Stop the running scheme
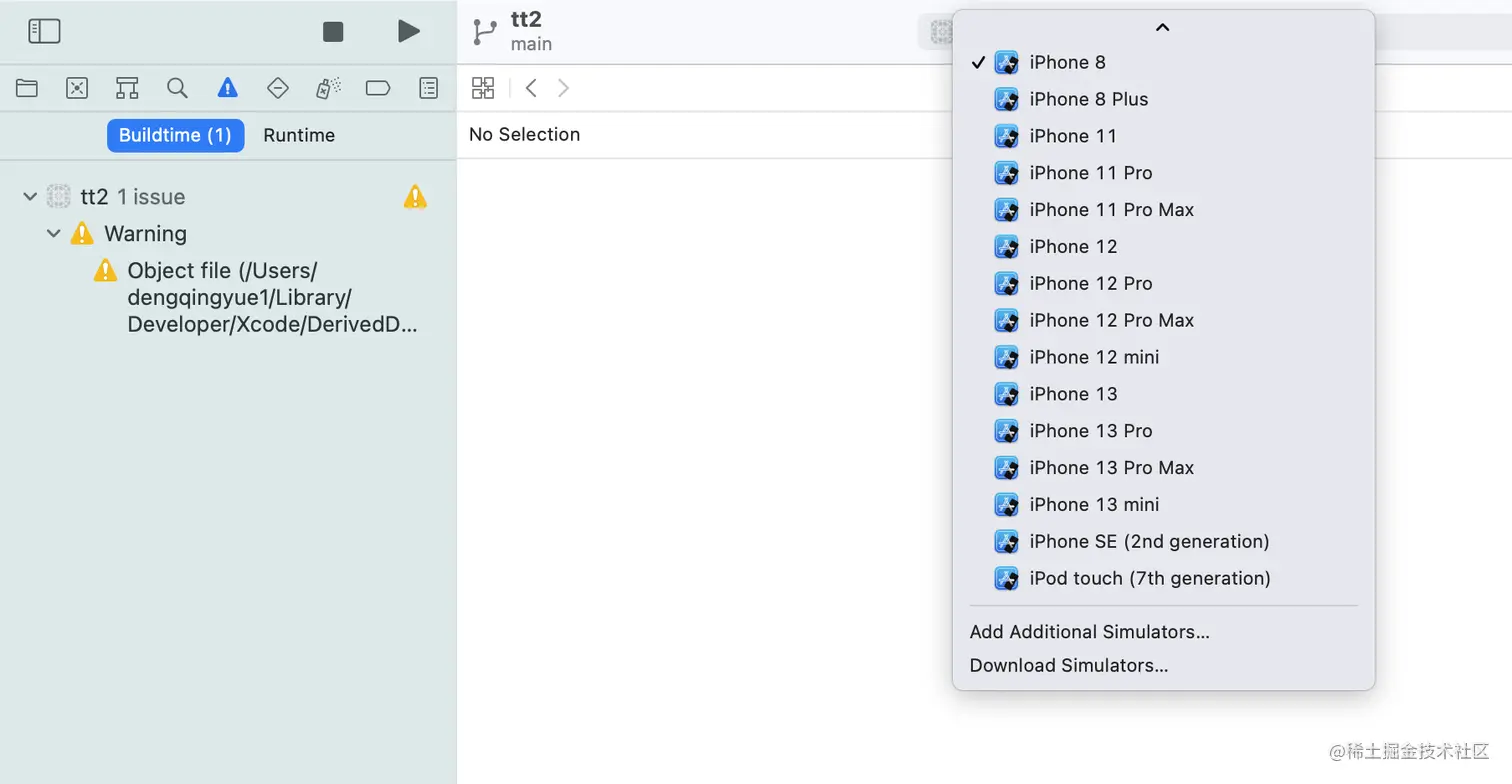This screenshot has width=1512, height=784. pos(333,32)
